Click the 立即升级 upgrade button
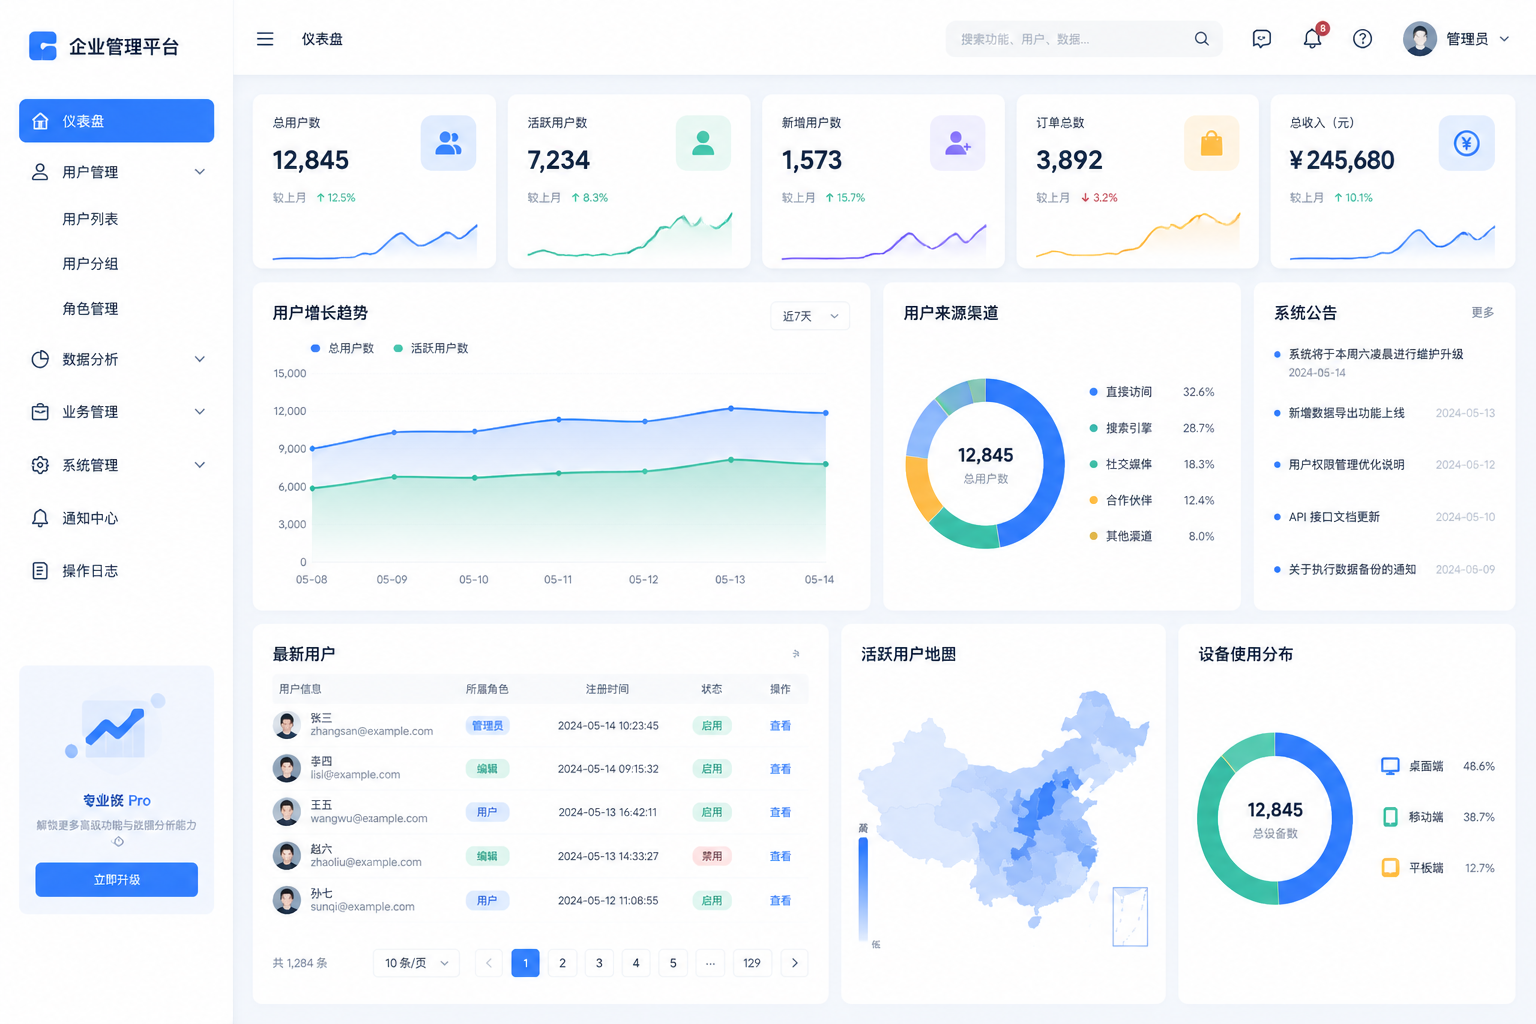This screenshot has width=1536, height=1024. (116, 880)
